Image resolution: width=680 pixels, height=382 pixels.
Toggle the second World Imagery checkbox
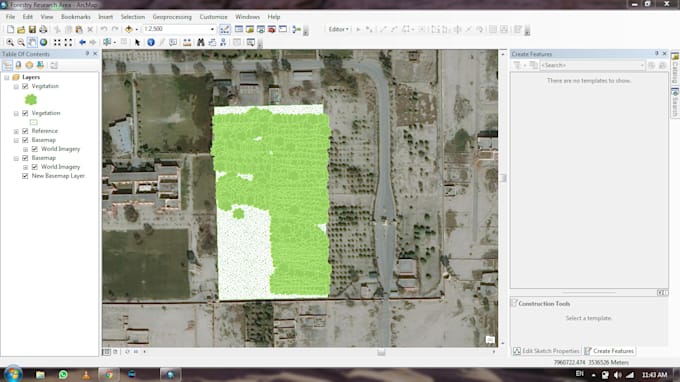pyautogui.click(x=35, y=167)
